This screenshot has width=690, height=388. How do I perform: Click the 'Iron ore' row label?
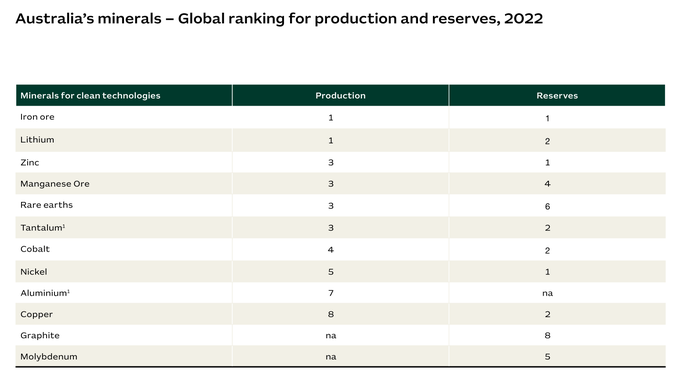[37, 117]
